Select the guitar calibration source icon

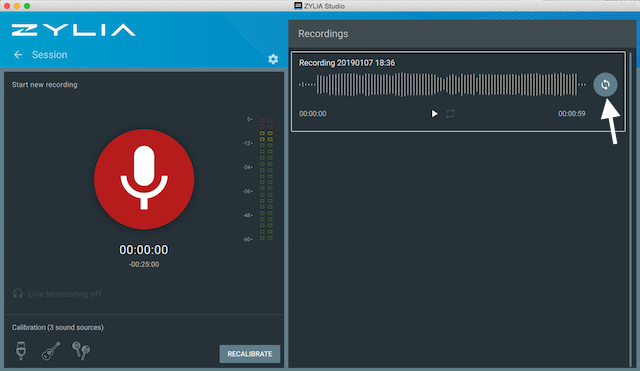pyautogui.click(x=51, y=351)
